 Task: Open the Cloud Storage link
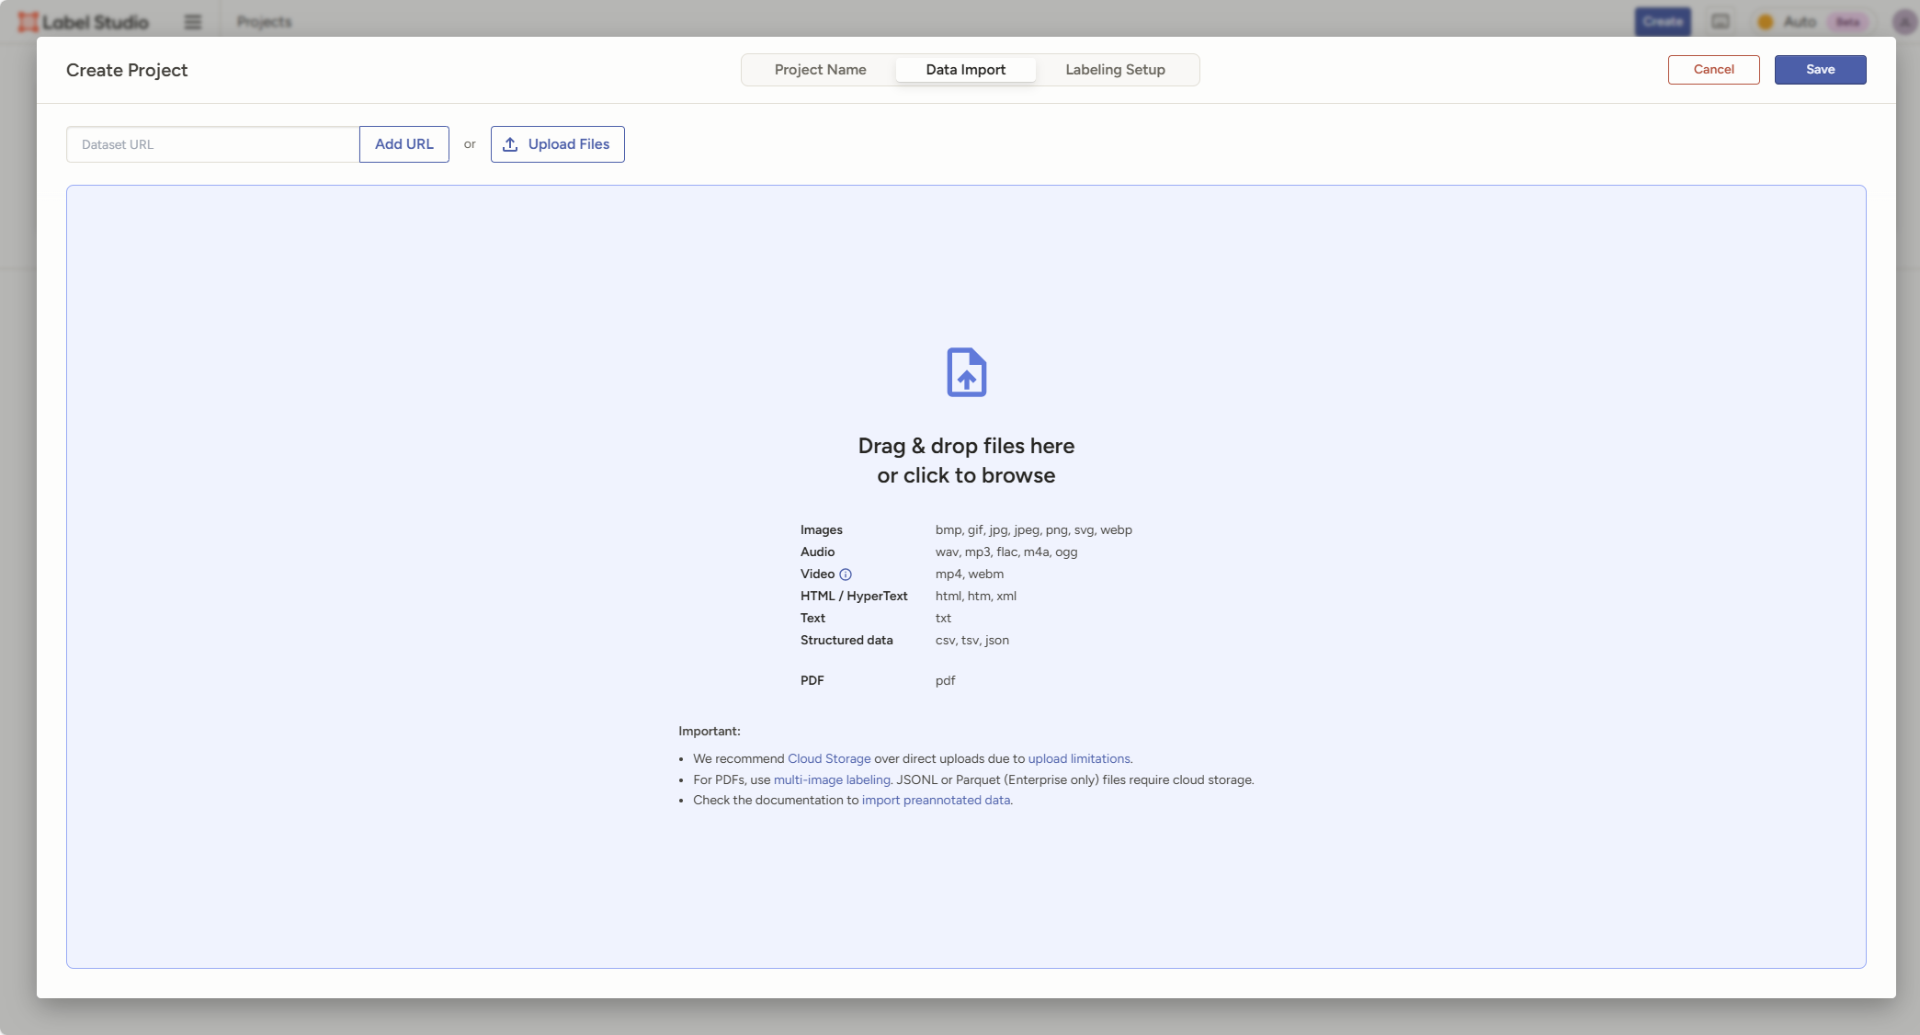[x=829, y=759]
